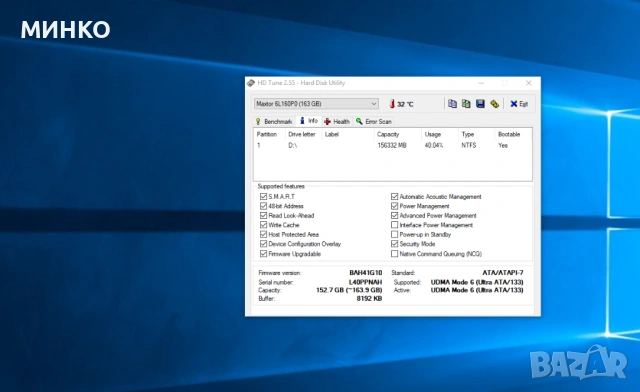
Task: Click the copy screenshot icon in toolbar
Action: pos(466,104)
